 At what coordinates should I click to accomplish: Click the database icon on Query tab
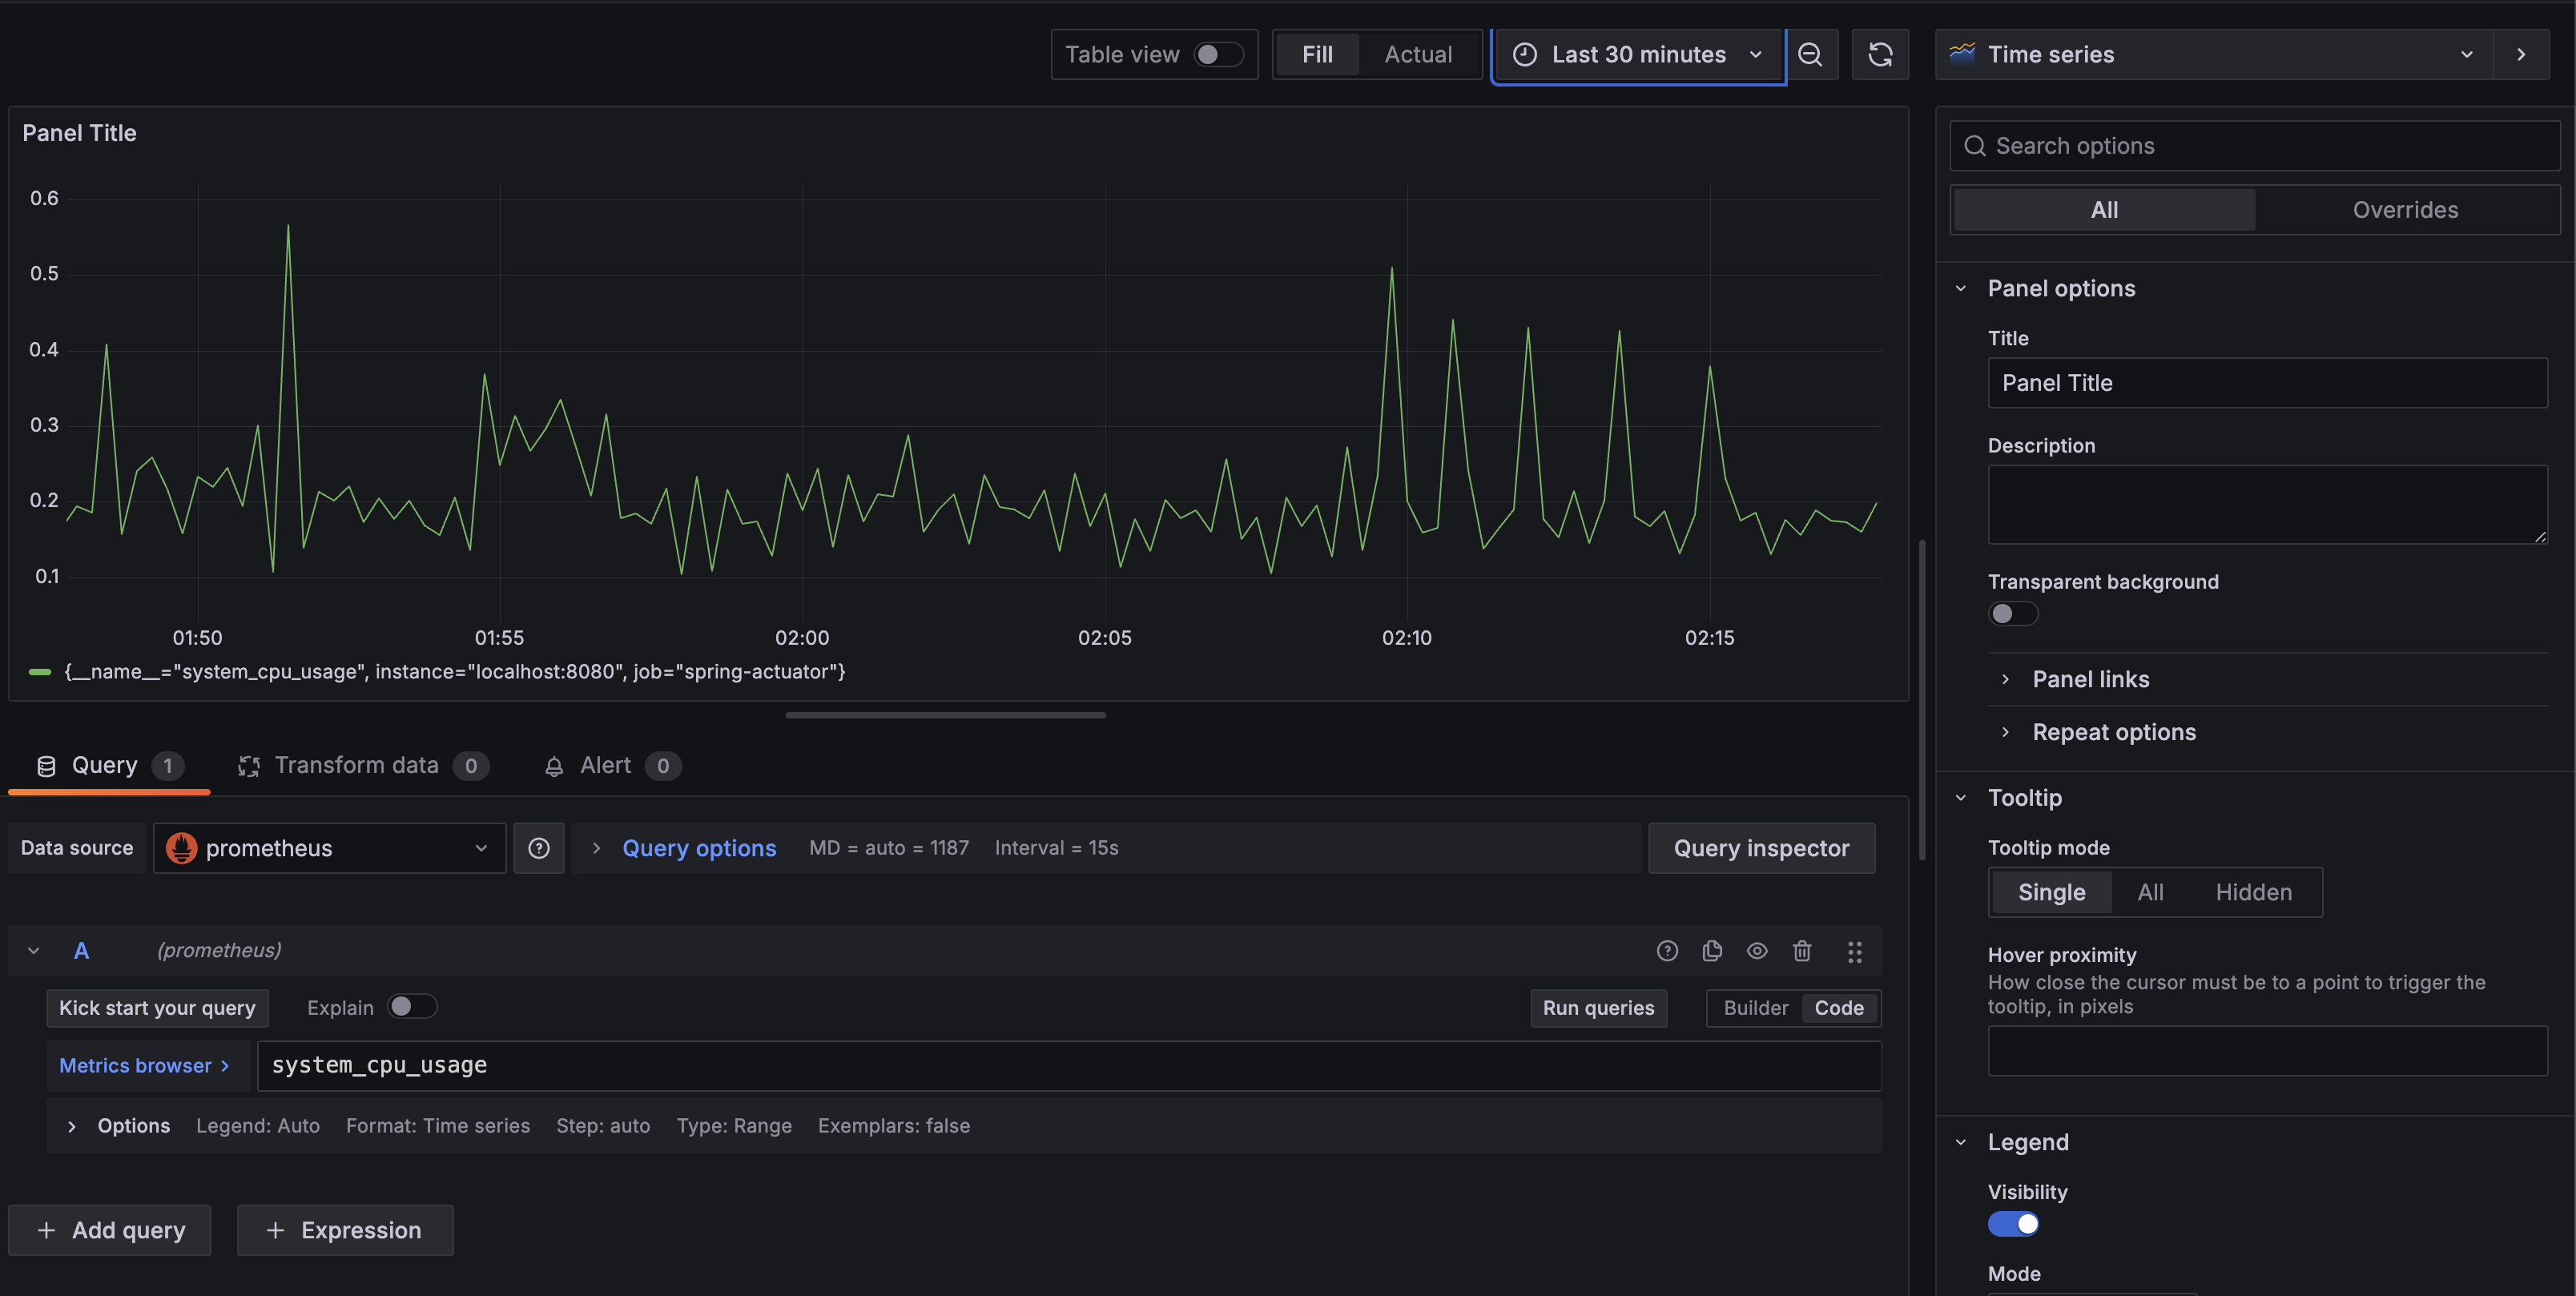[46, 766]
